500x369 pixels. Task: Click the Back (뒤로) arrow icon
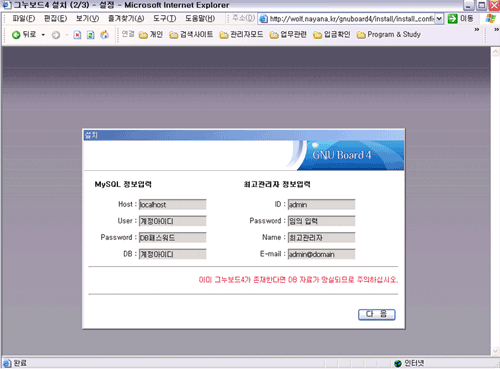pyautogui.click(x=16, y=35)
